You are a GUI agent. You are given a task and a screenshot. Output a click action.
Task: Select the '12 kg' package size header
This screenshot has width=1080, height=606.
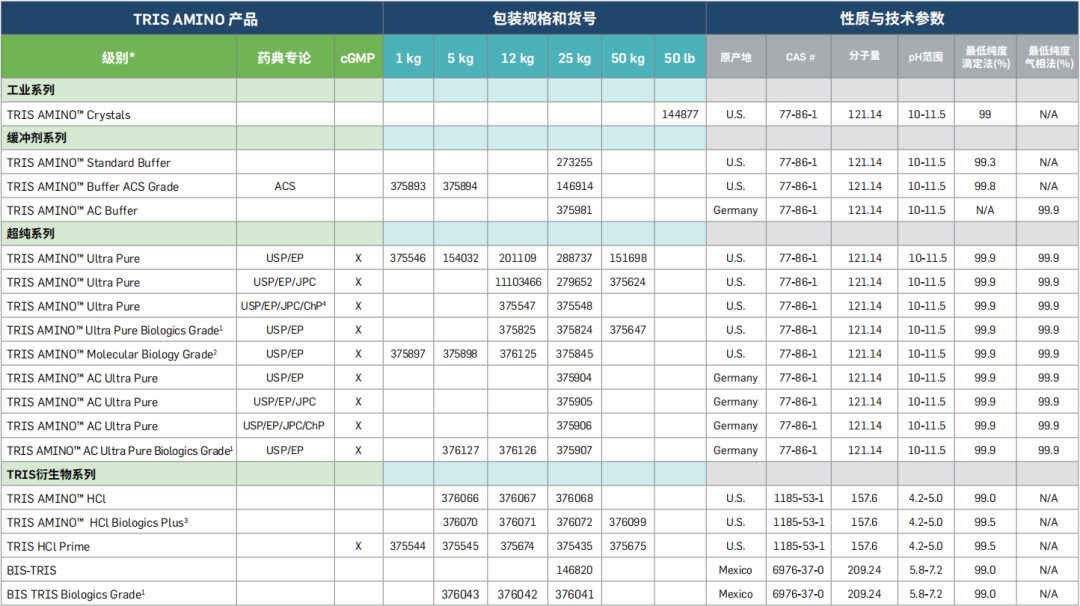click(517, 58)
